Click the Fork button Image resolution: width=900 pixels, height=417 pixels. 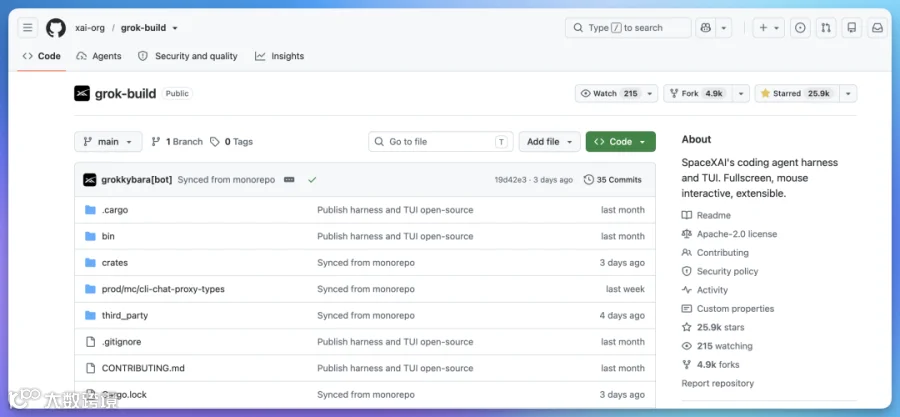698,93
